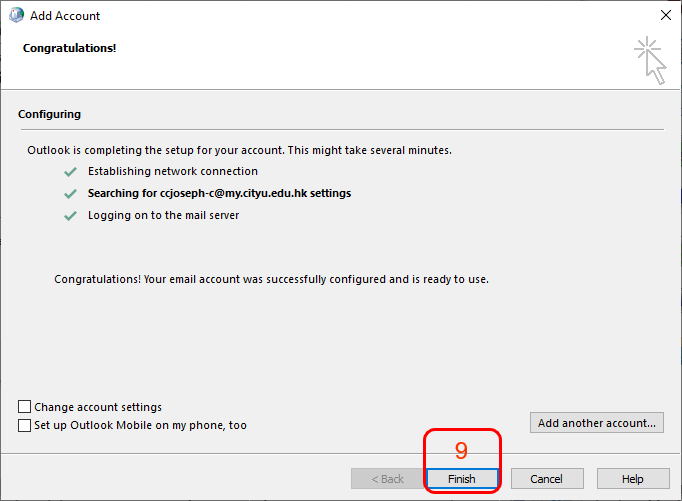
Task: Select the Establishing network connection text
Action: [x=172, y=172]
